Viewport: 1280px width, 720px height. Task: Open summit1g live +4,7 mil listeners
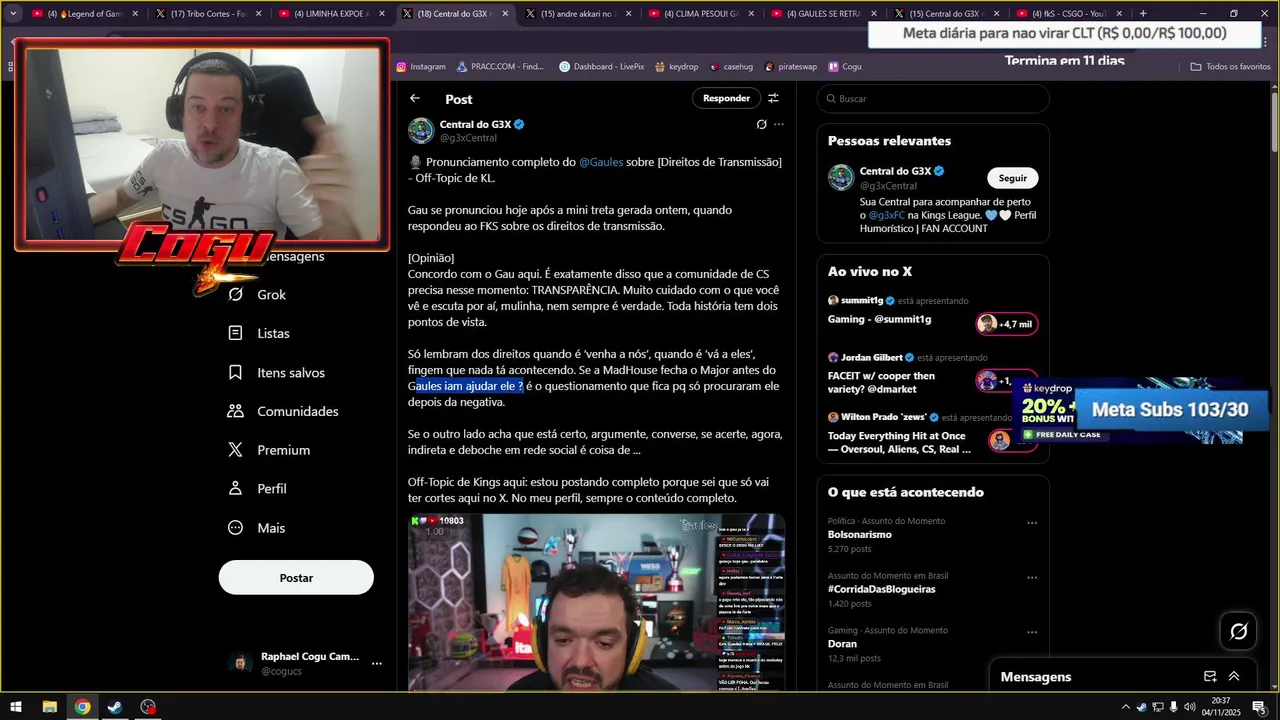point(1006,324)
